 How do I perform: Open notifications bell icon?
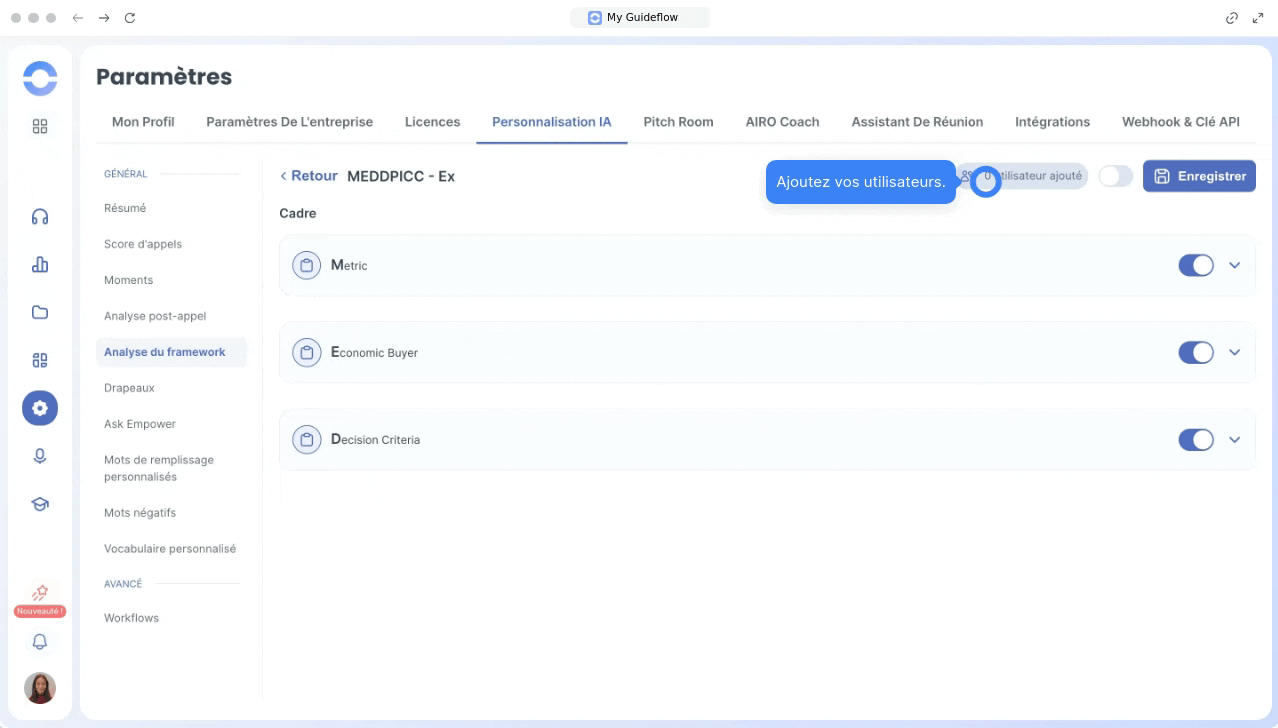click(x=40, y=642)
